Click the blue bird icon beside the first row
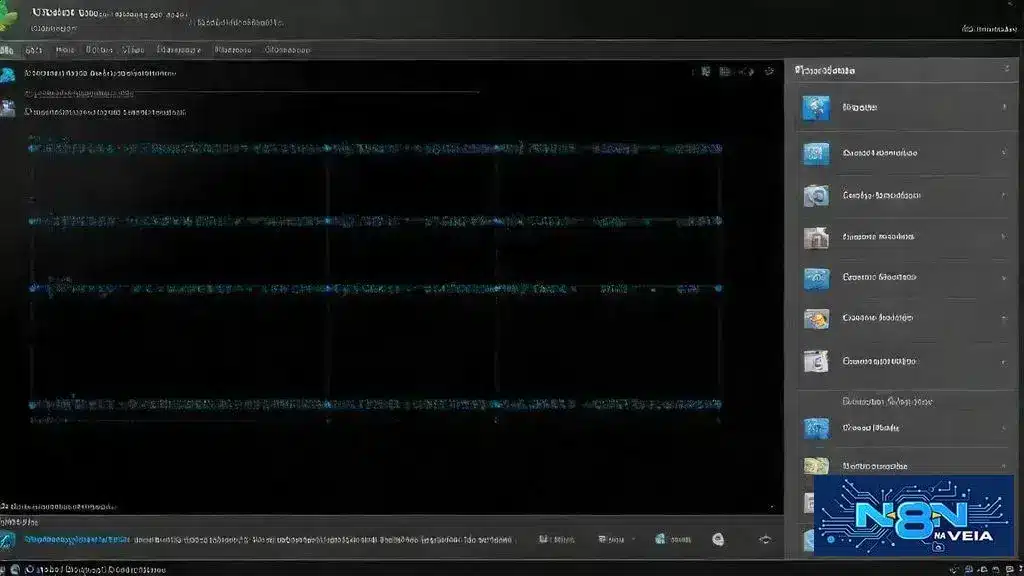The image size is (1024, 576). click(x=8, y=75)
